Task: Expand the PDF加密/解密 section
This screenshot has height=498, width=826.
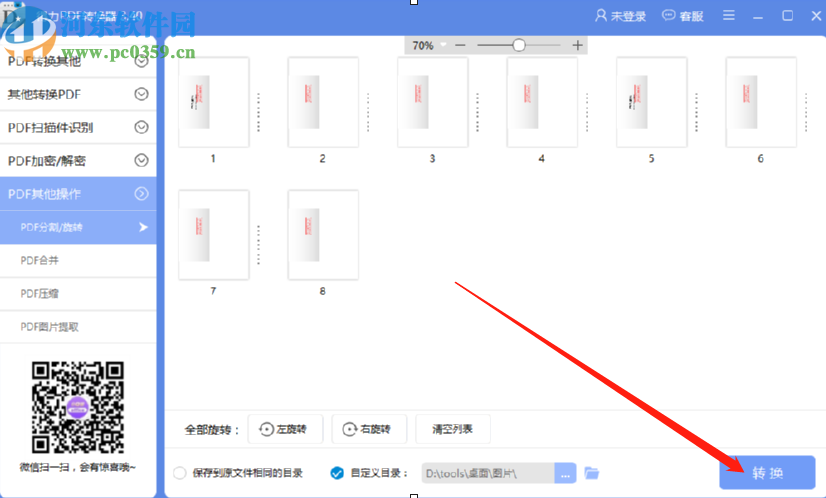Action: [78, 161]
